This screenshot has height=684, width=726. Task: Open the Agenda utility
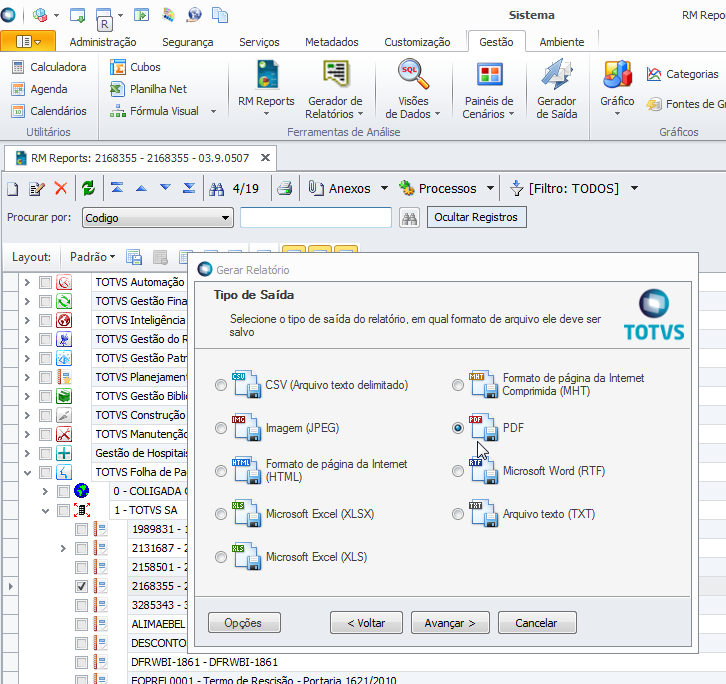40,89
